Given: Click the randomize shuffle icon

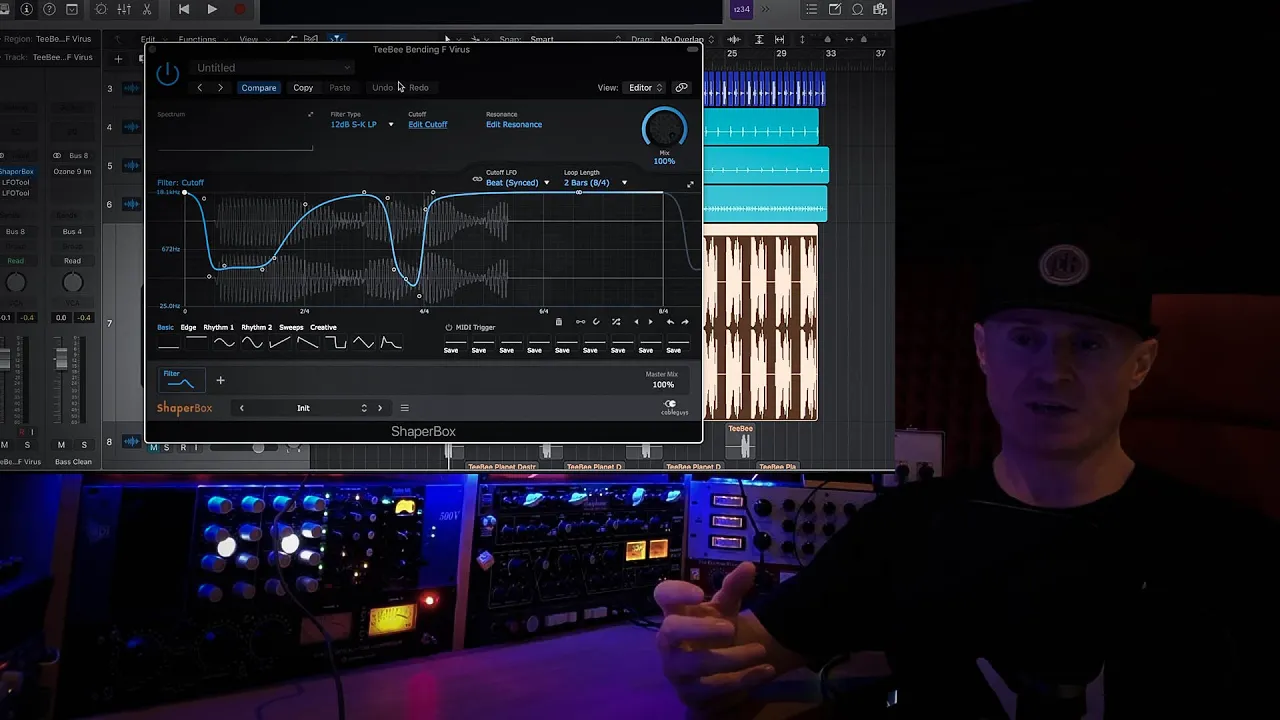Looking at the screenshot, I should click(616, 322).
